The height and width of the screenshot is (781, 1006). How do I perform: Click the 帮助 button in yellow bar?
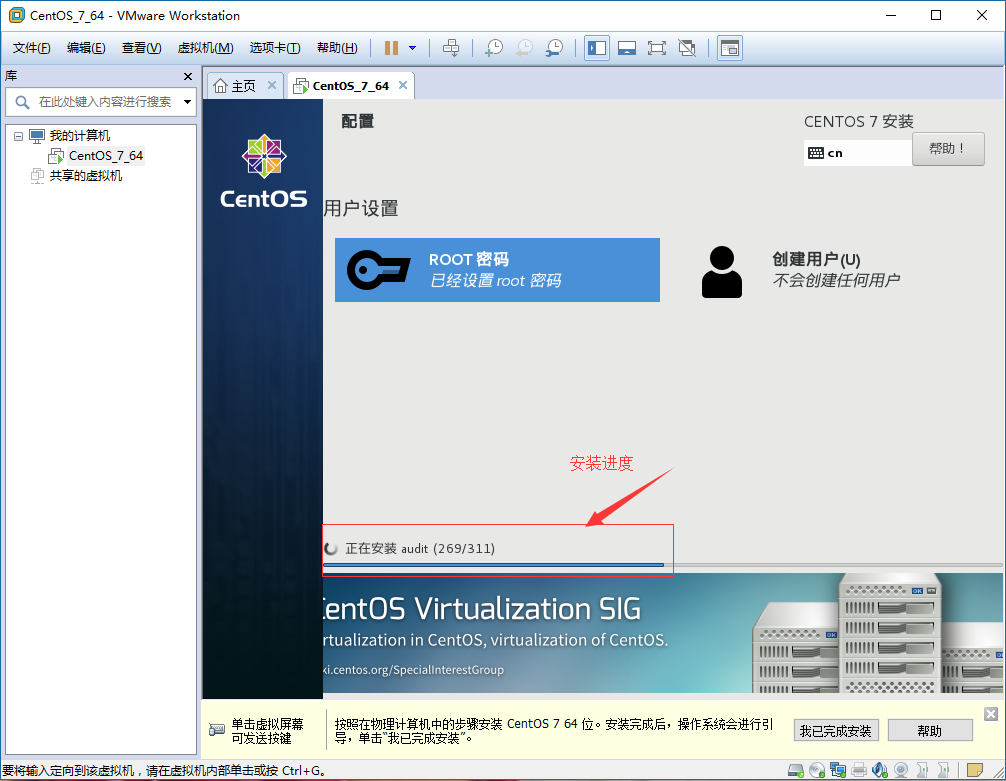pyautogui.click(x=930, y=731)
